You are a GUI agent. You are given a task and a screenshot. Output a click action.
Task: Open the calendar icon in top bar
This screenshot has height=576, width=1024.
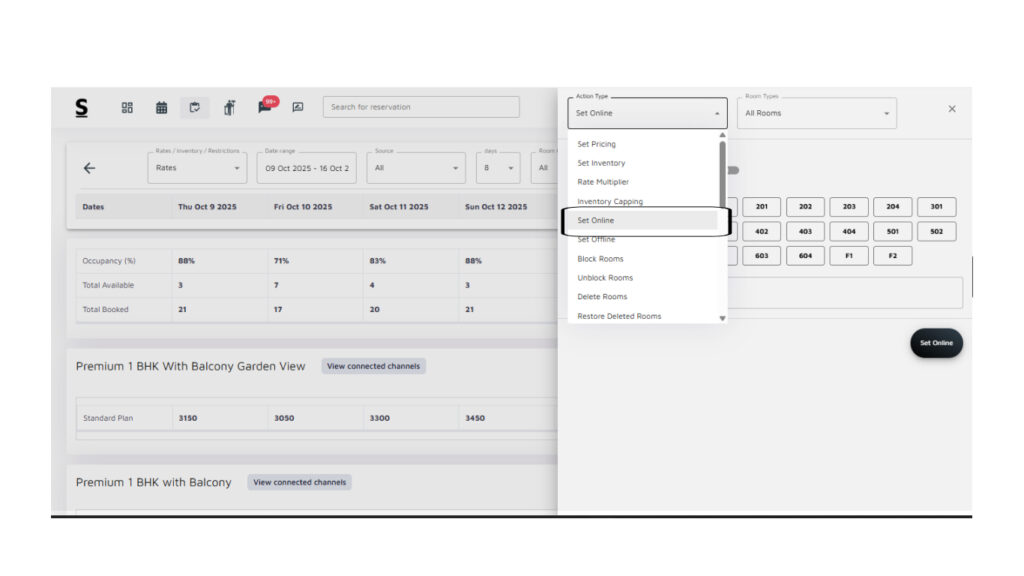tap(161, 107)
